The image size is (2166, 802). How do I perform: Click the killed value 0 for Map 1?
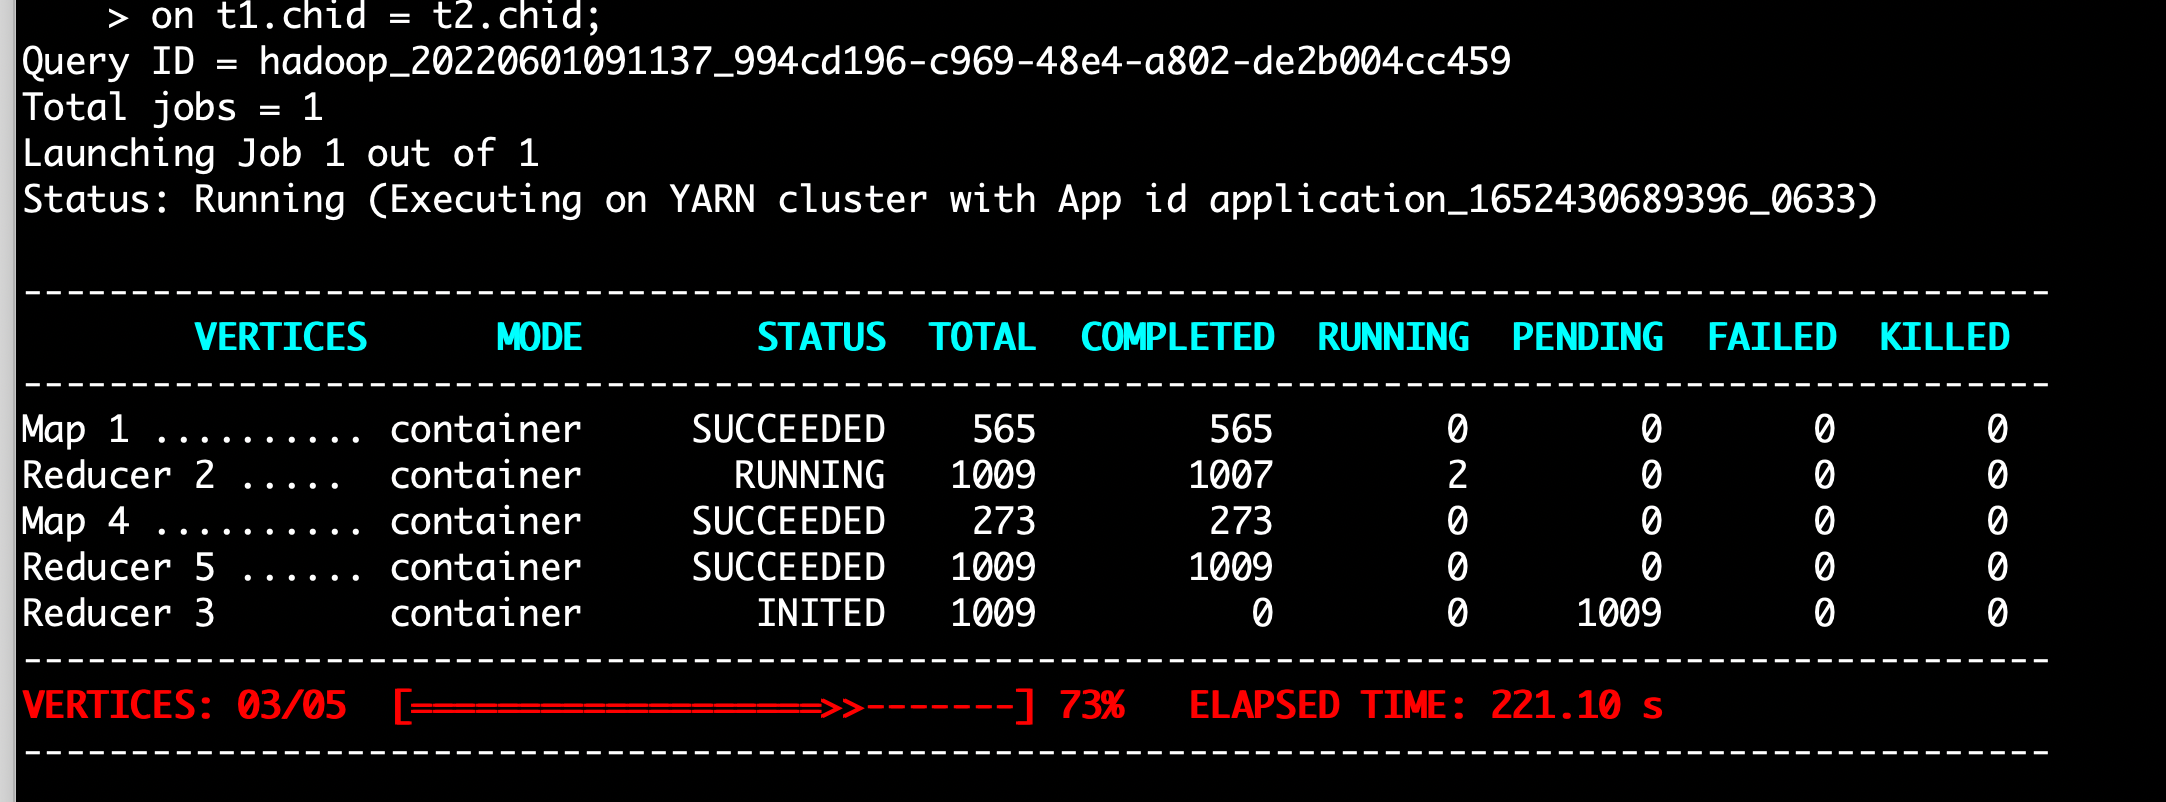[x=1997, y=429]
